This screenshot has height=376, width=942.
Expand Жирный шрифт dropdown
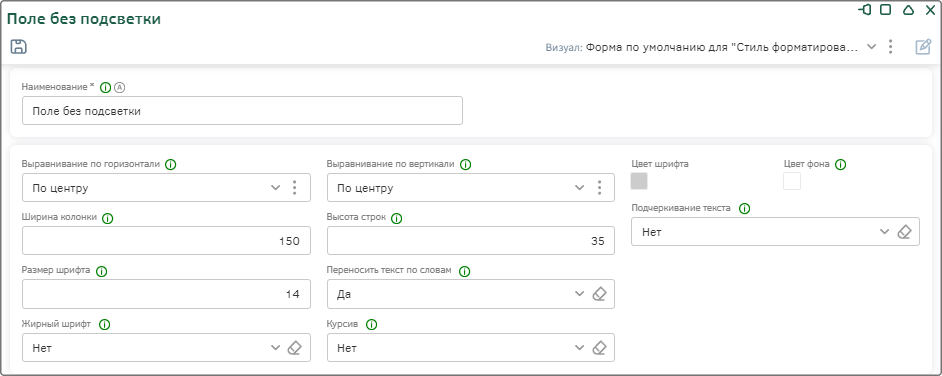click(x=276, y=348)
